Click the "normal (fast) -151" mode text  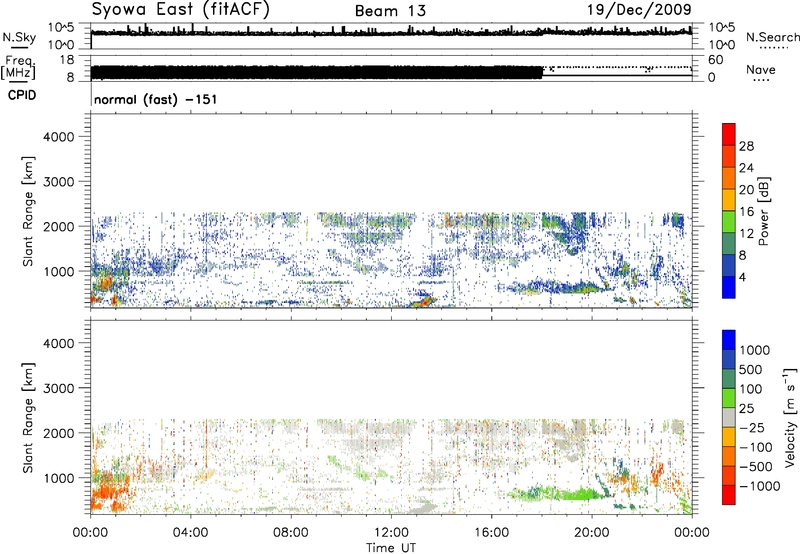click(156, 99)
